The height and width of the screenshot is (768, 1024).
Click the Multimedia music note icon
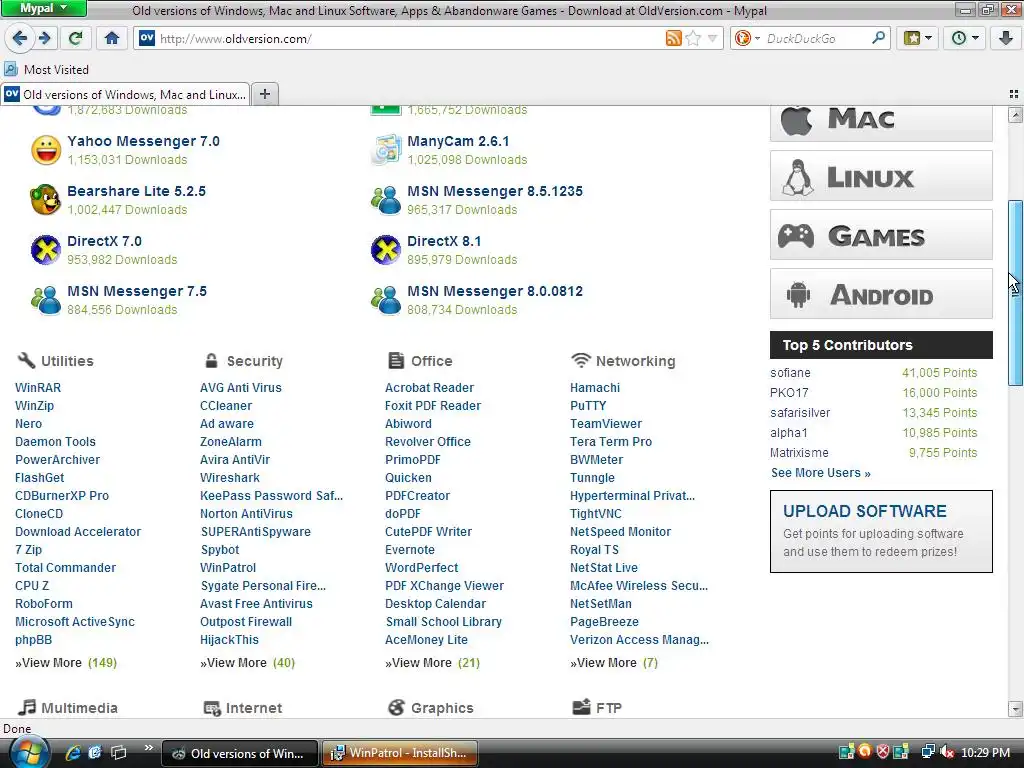(x=27, y=707)
